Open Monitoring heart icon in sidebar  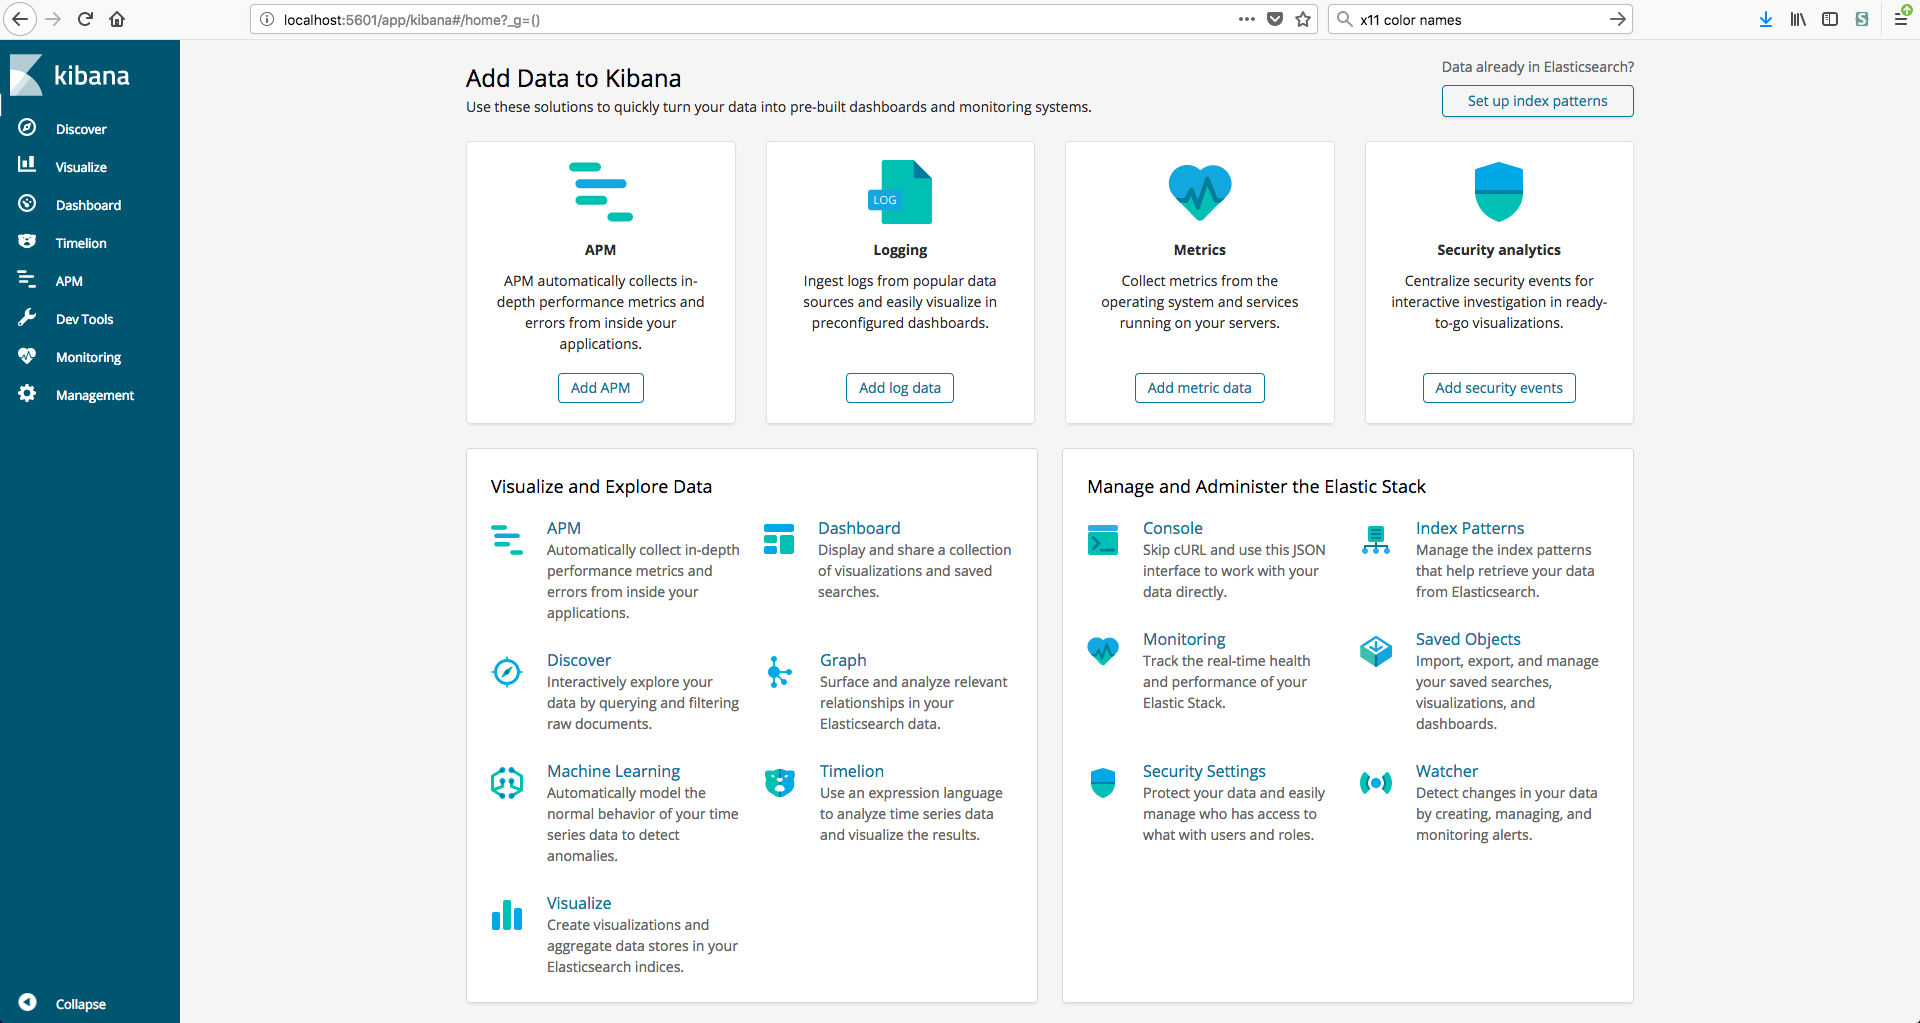[27, 356]
